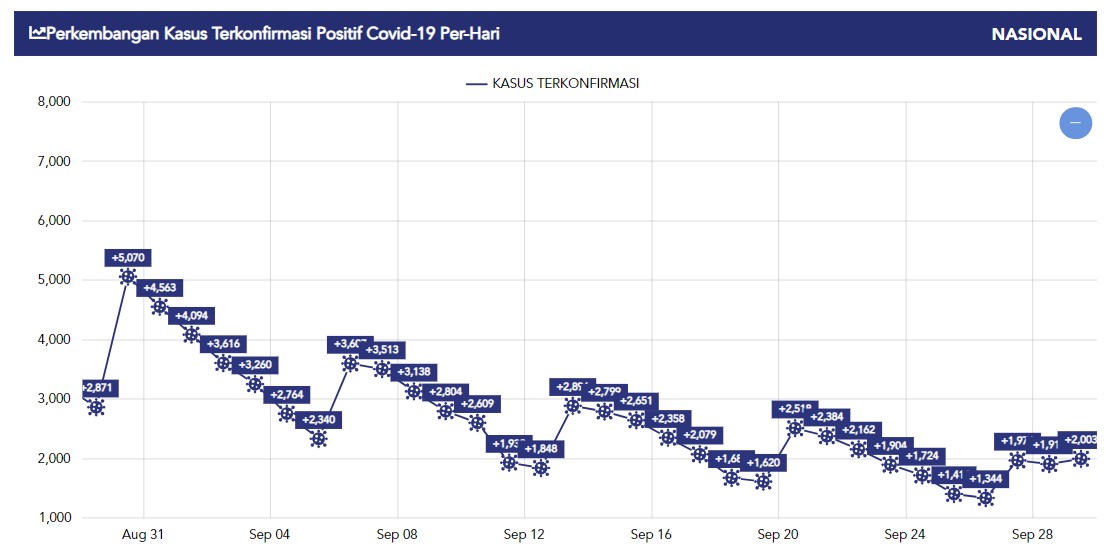Screen dimensions: 1106x557
Task: Select the +3,513 data label
Action: 382,350
